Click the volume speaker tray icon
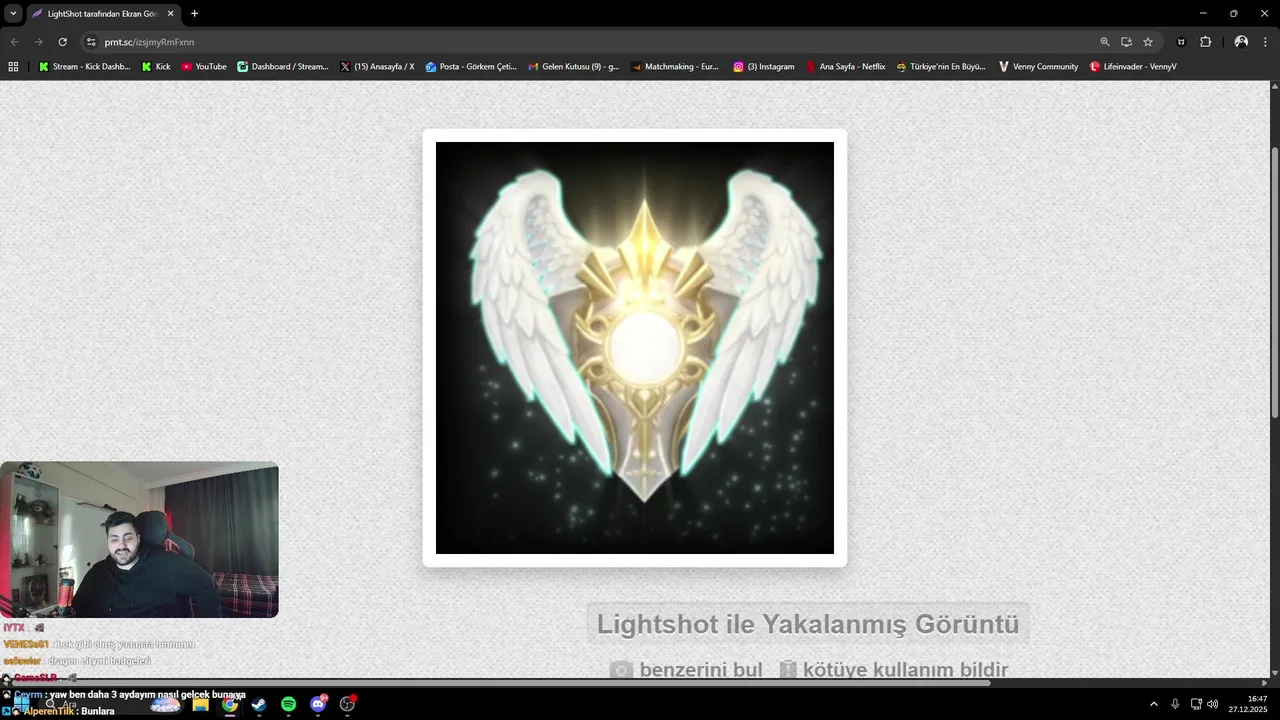The image size is (1280, 720). tap(1213, 704)
